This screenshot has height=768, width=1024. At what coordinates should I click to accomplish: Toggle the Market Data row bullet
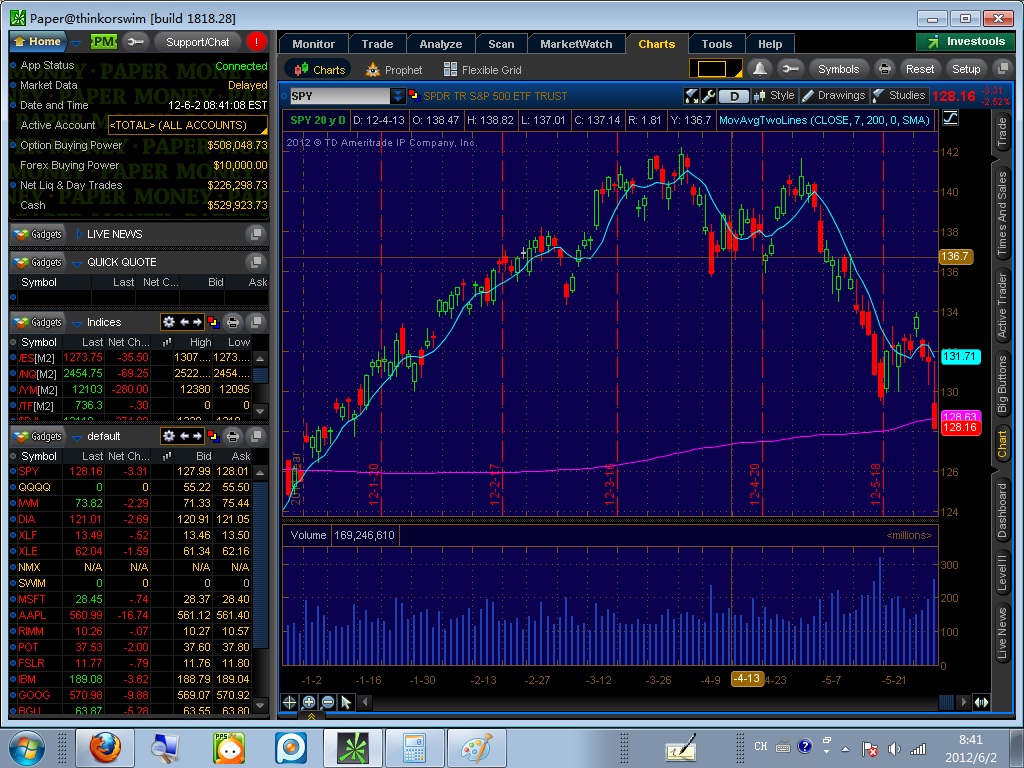point(13,85)
